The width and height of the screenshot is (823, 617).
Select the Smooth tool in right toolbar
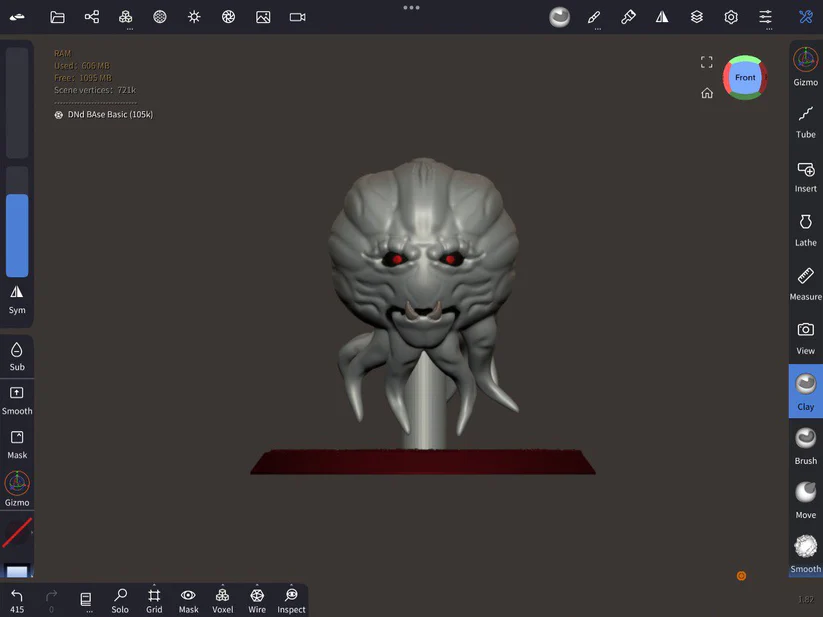pos(806,555)
